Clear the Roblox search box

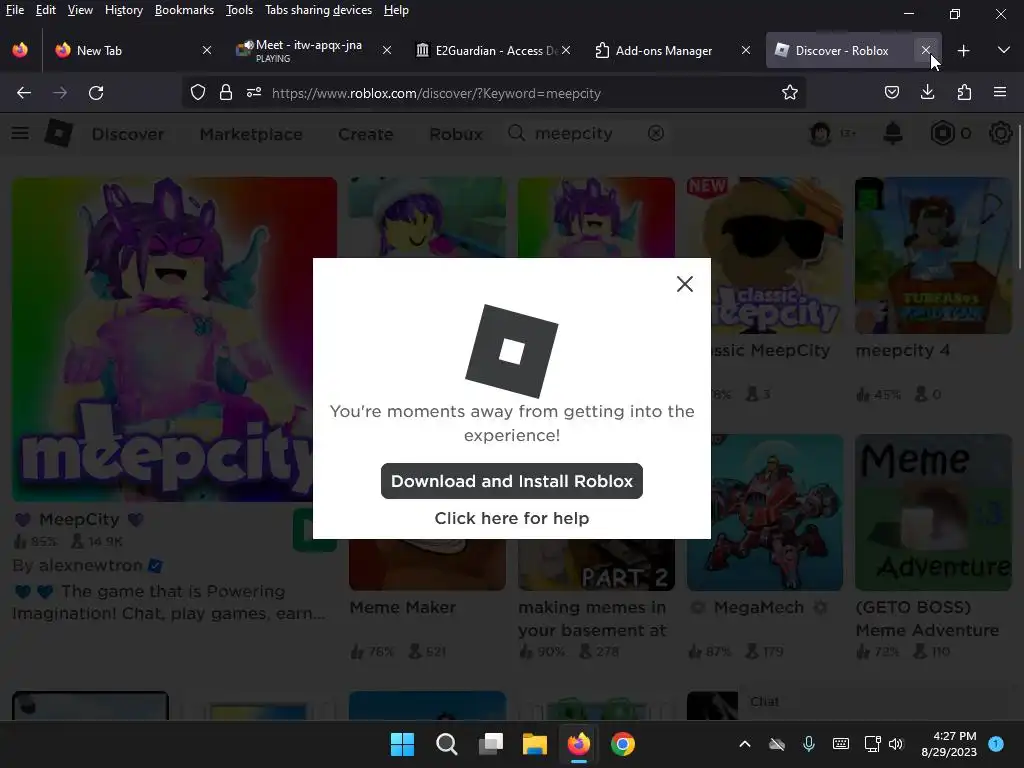656,134
